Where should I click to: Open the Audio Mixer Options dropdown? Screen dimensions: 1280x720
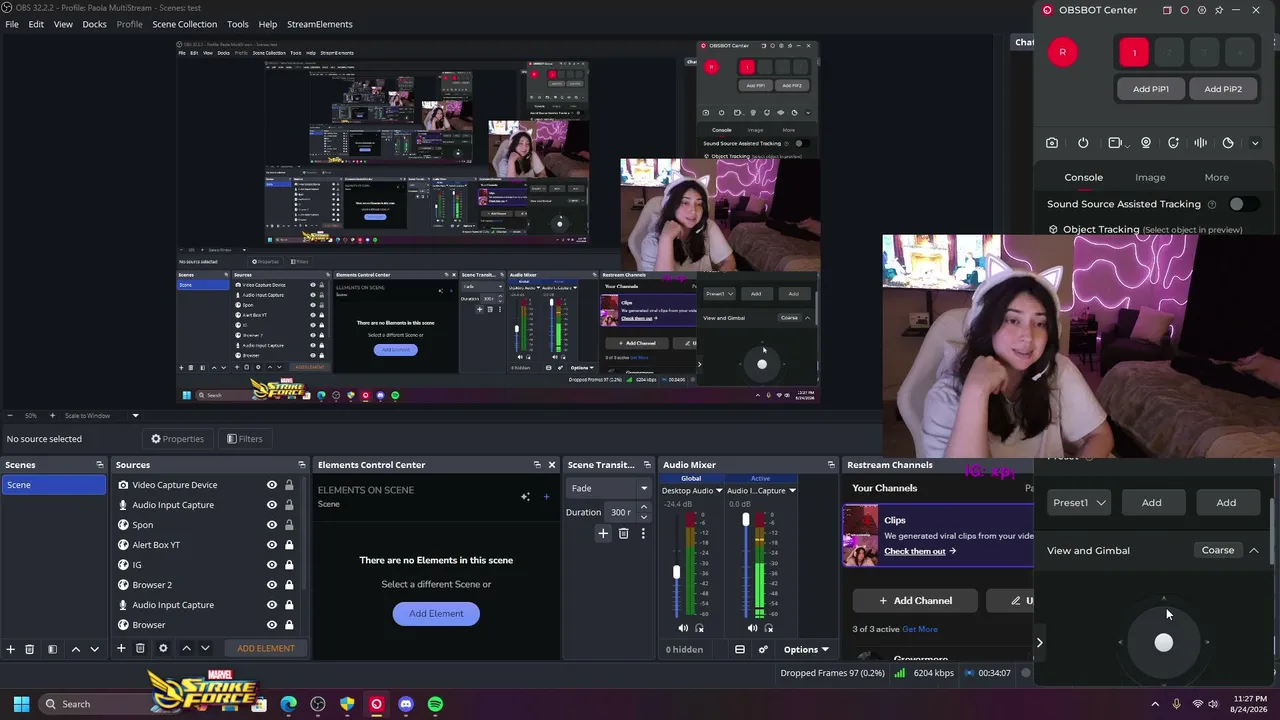pyautogui.click(x=806, y=650)
